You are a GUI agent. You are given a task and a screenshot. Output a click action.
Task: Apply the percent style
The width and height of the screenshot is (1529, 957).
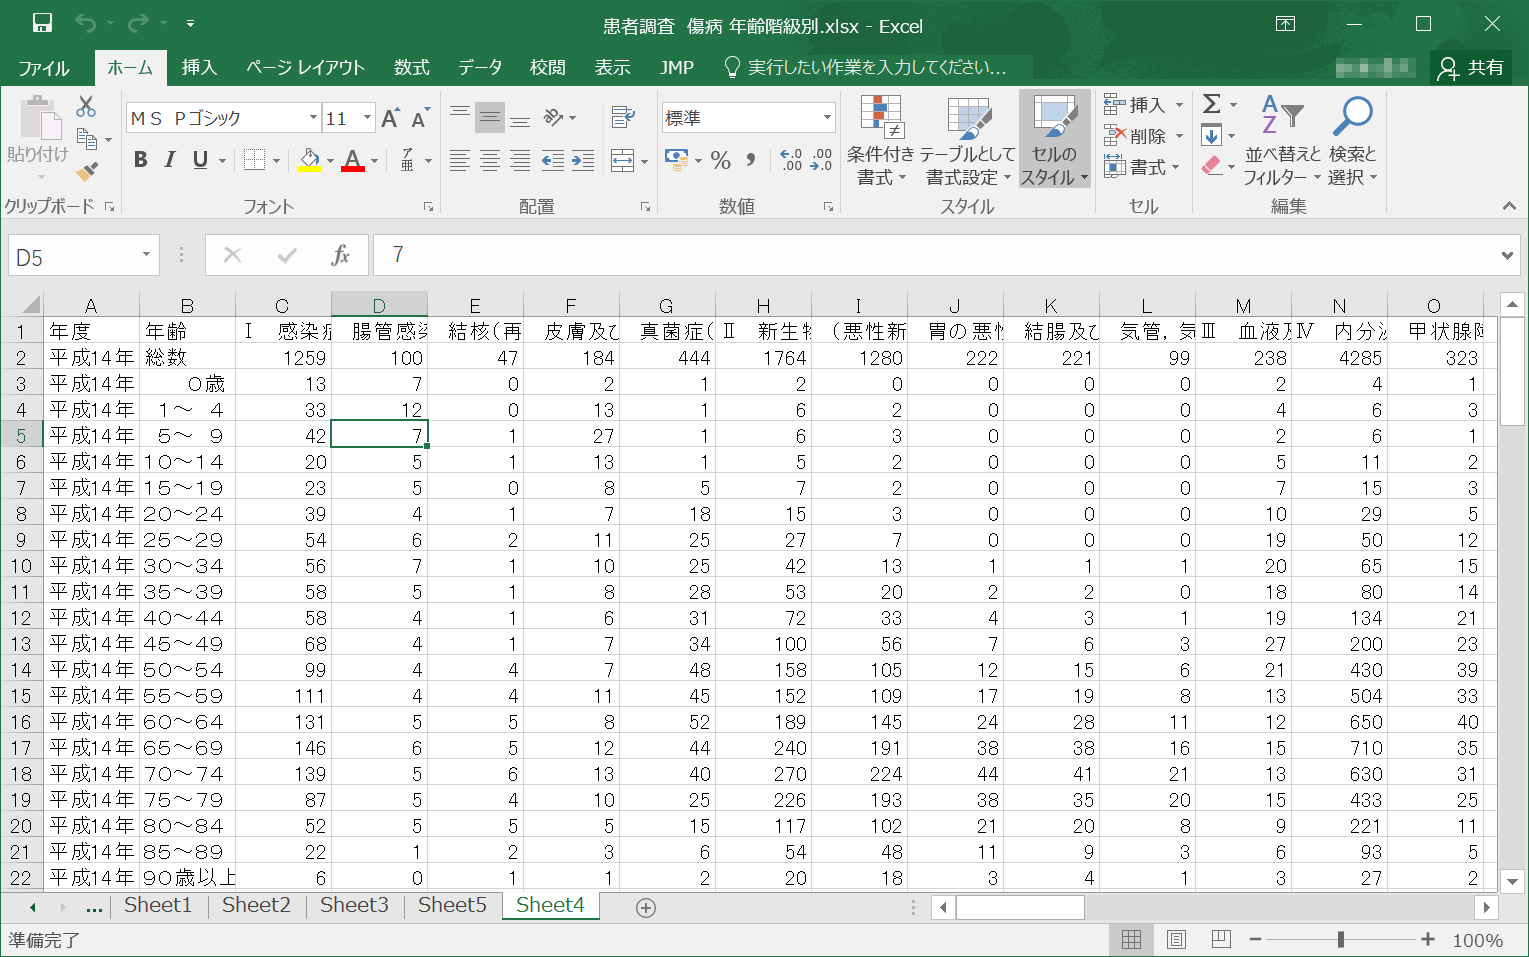click(721, 160)
